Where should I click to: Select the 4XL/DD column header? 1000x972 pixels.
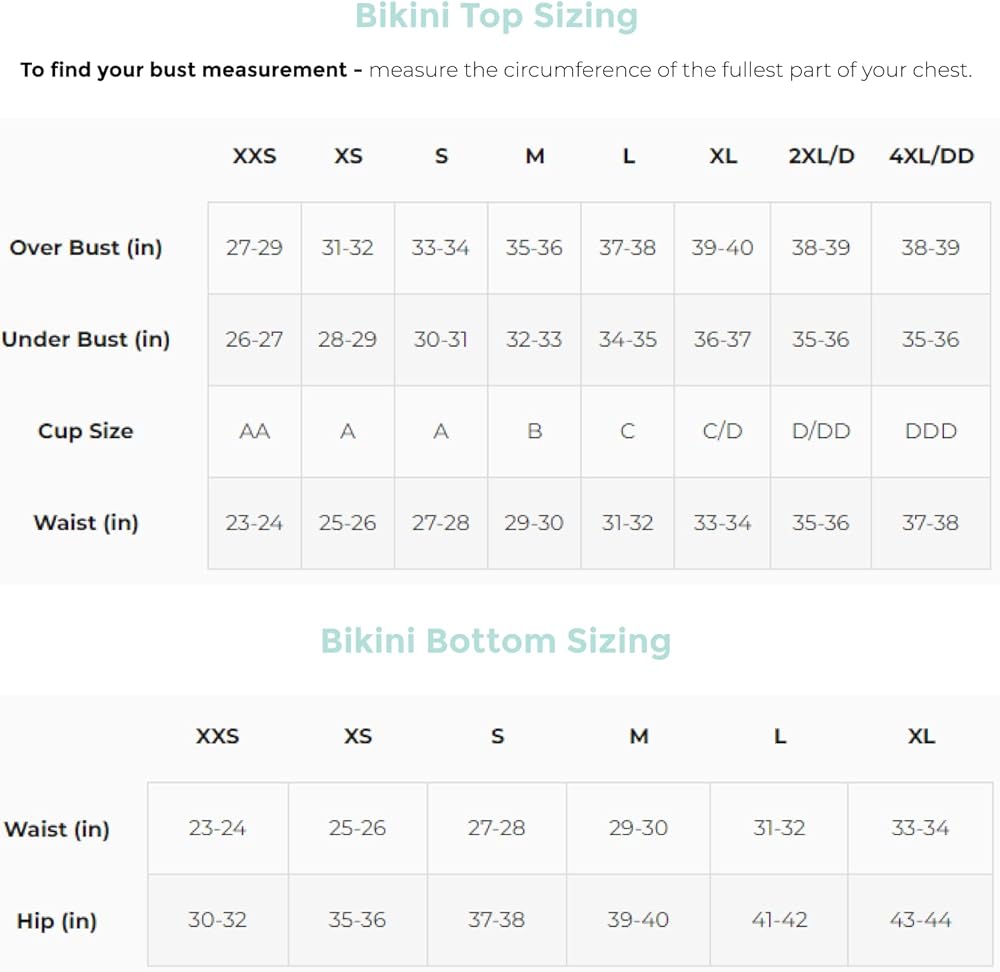click(x=931, y=156)
